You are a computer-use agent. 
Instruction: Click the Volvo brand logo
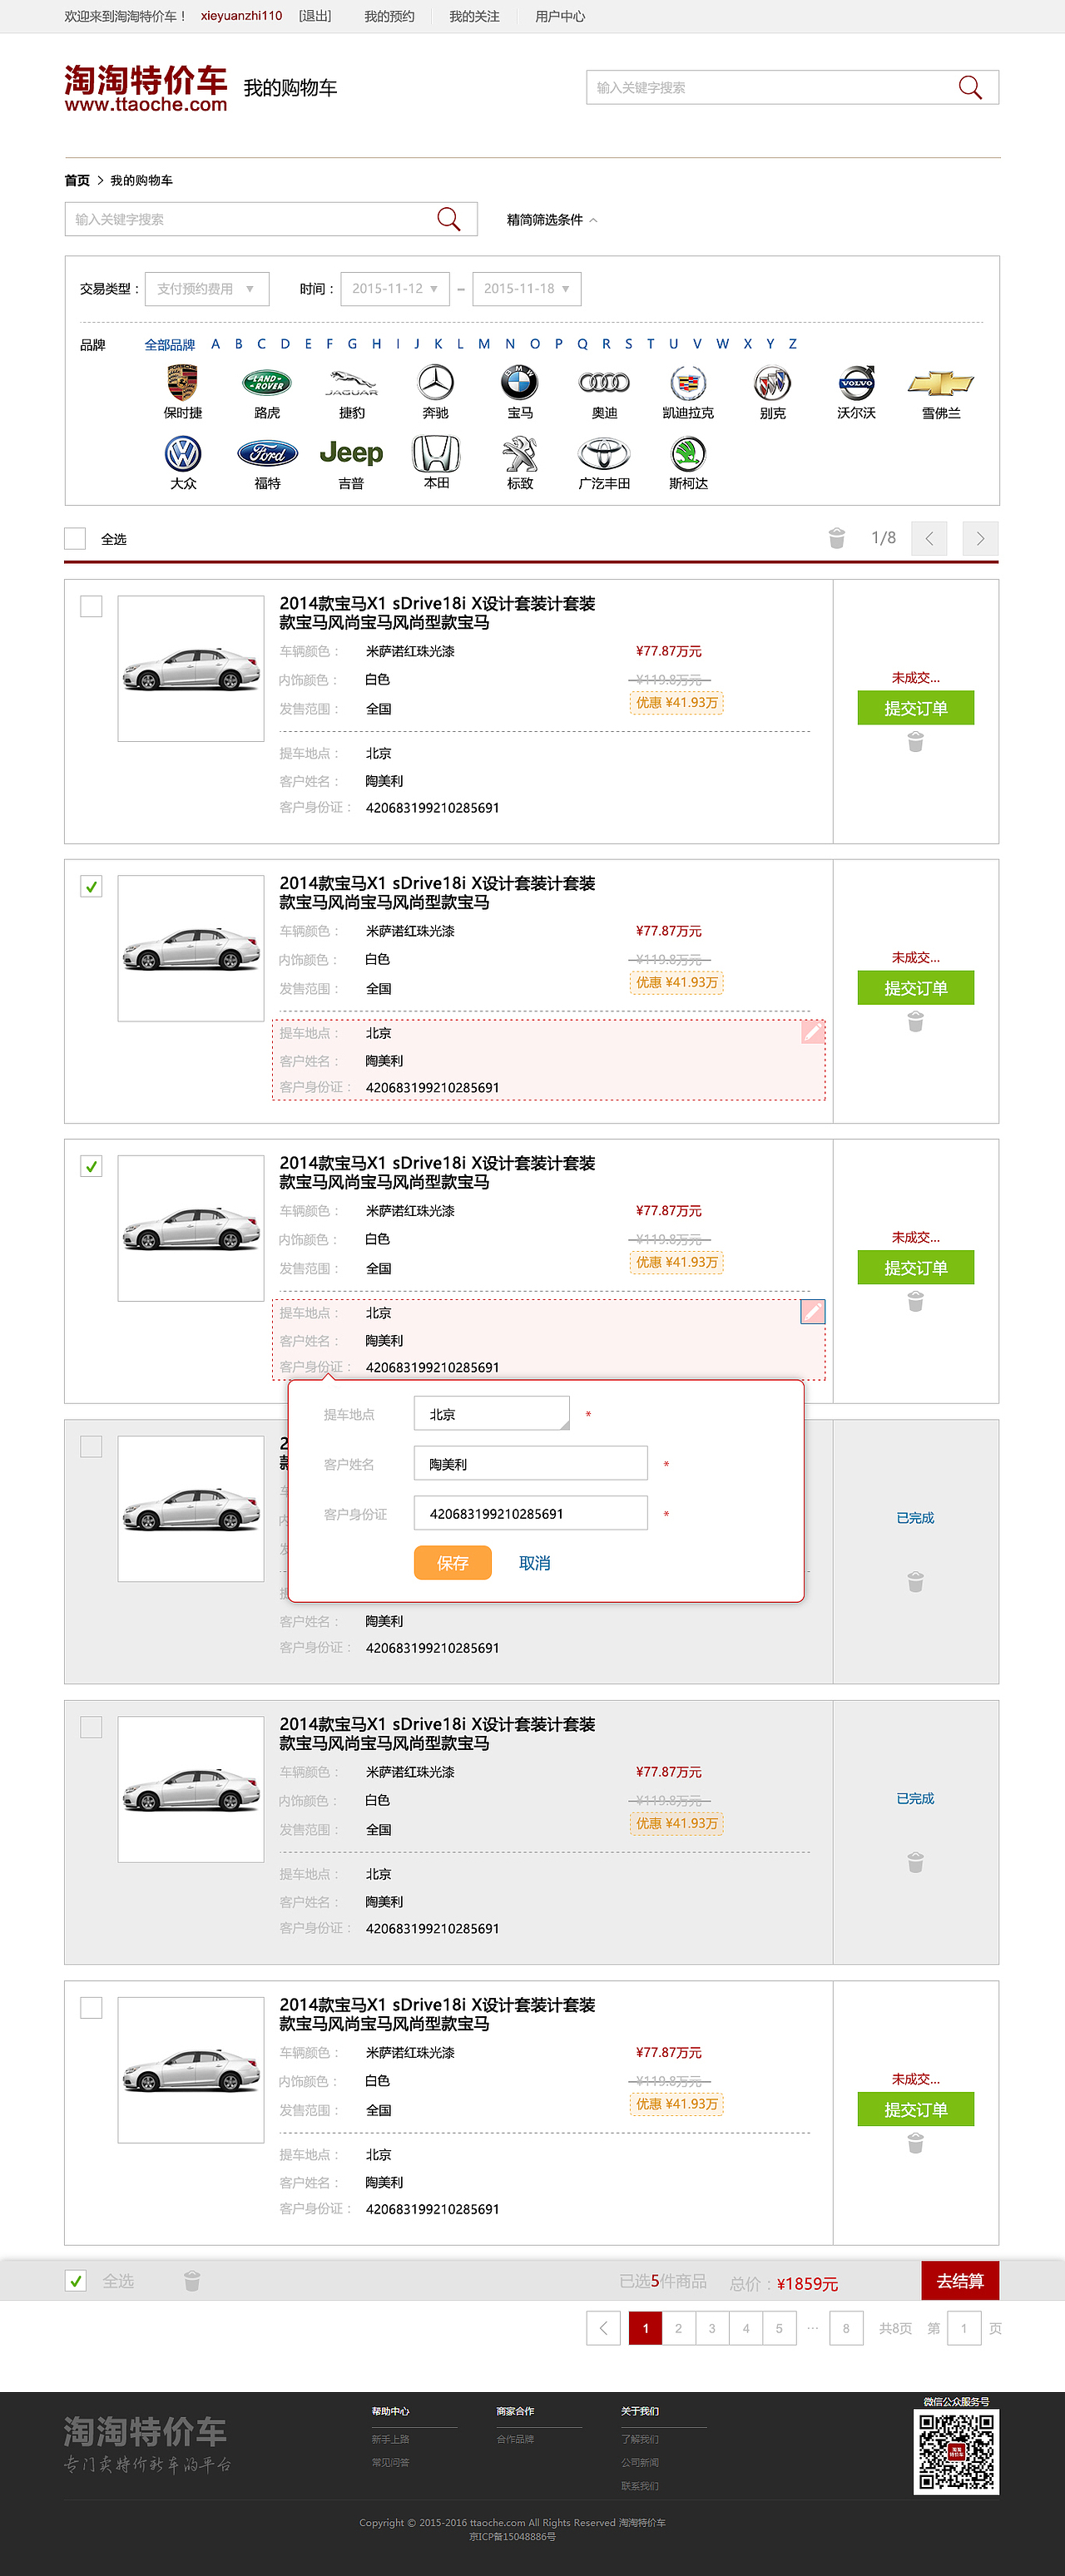[x=856, y=382]
